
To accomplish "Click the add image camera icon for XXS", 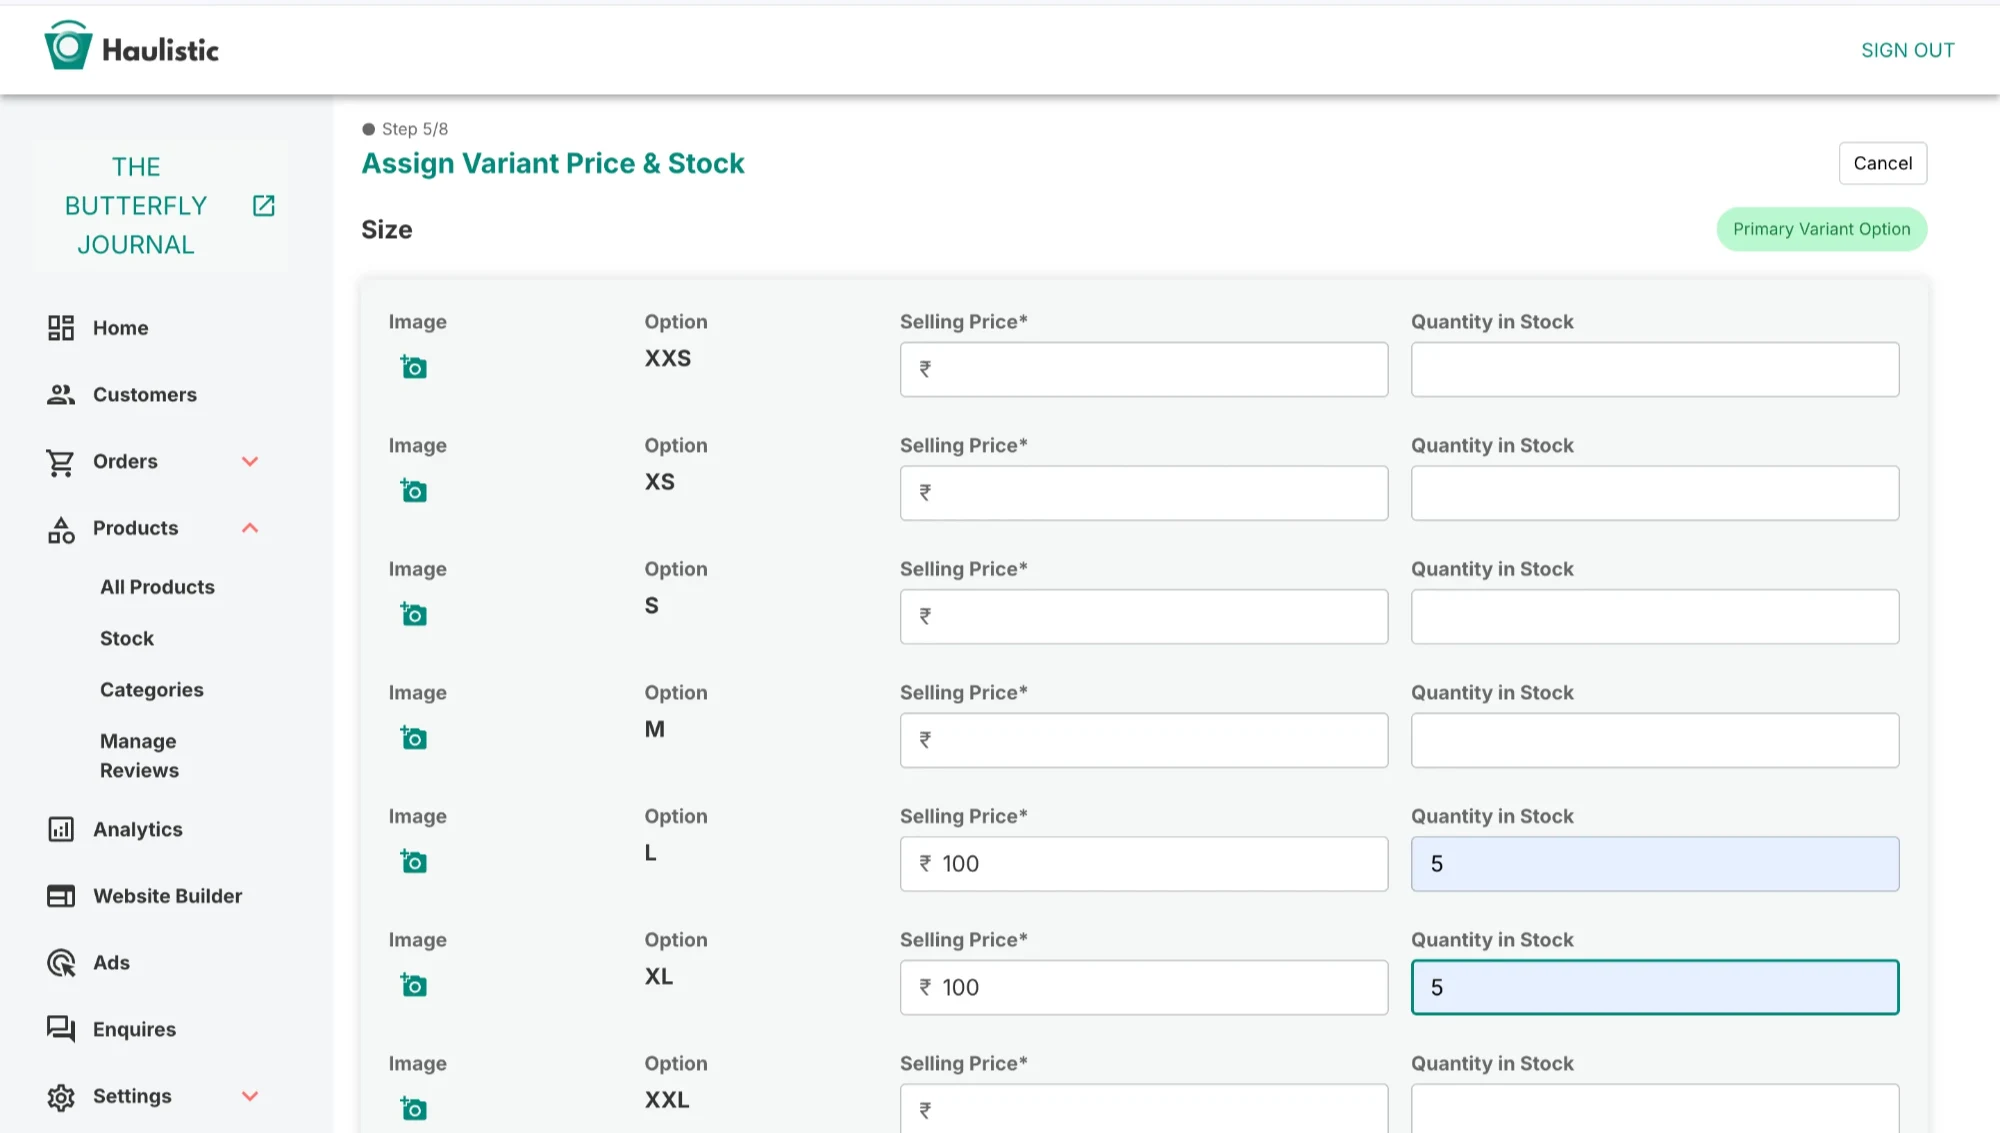I will tap(413, 368).
